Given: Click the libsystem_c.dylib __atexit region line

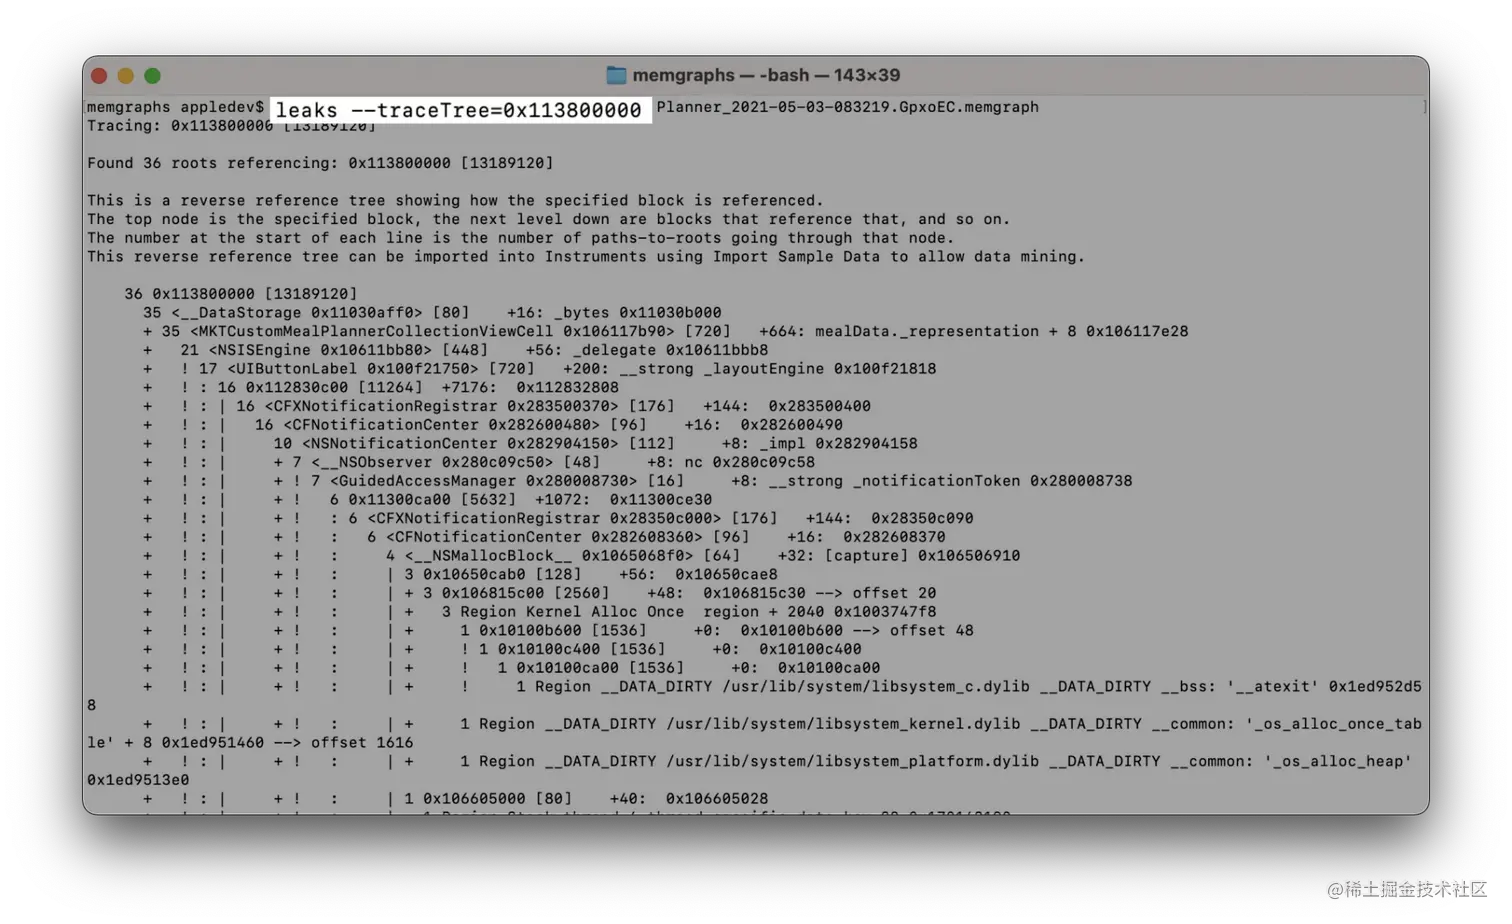Looking at the screenshot, I should pyautogui.click(x=968, y=687).
